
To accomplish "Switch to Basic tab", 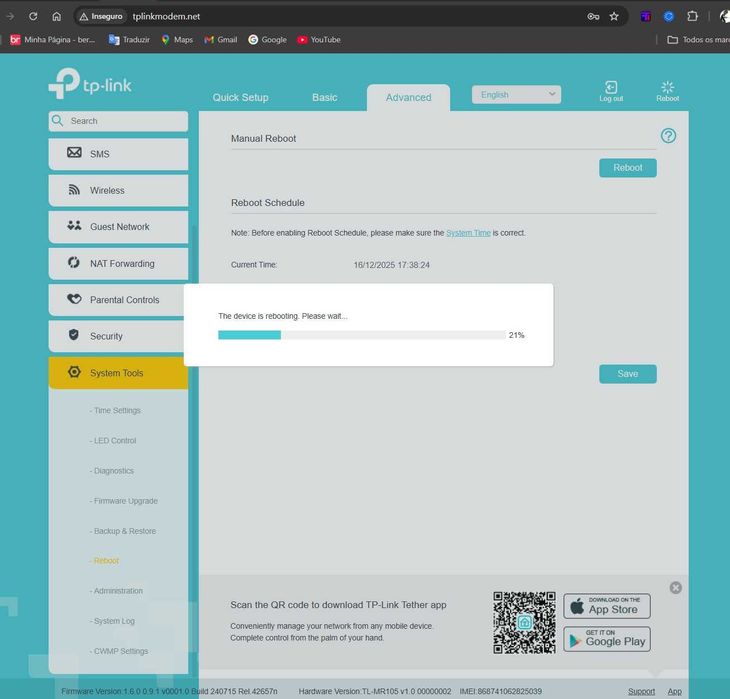I will click(x=324, y=97).
